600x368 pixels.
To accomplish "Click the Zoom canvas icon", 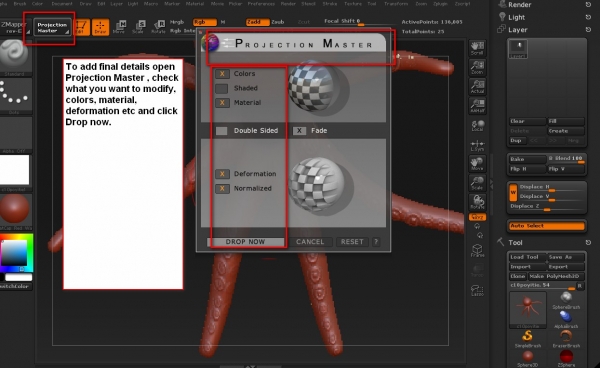I will 477,67.
